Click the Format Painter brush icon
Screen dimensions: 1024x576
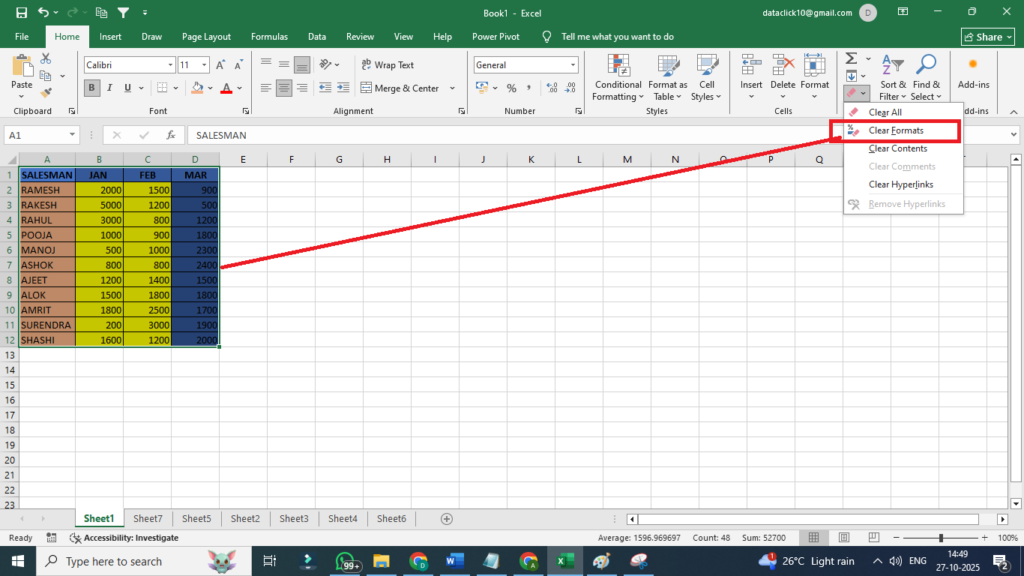(x=47, y=93)
